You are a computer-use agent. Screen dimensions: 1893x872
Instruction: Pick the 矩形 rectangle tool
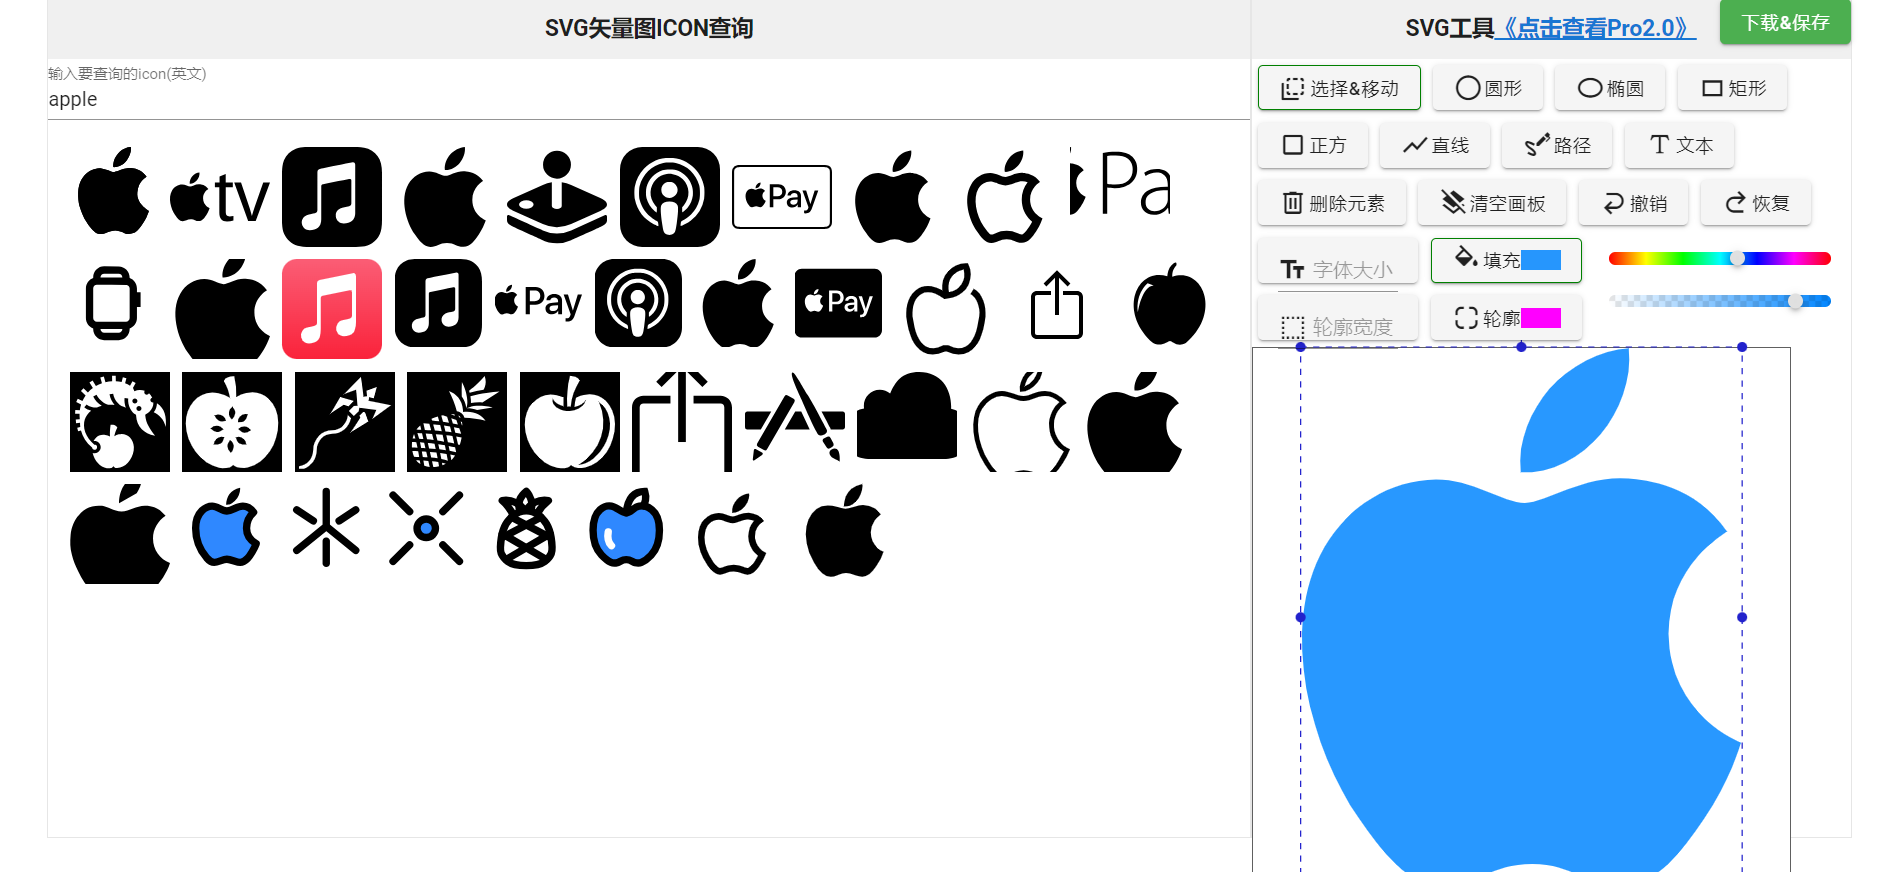point(1733,88)
